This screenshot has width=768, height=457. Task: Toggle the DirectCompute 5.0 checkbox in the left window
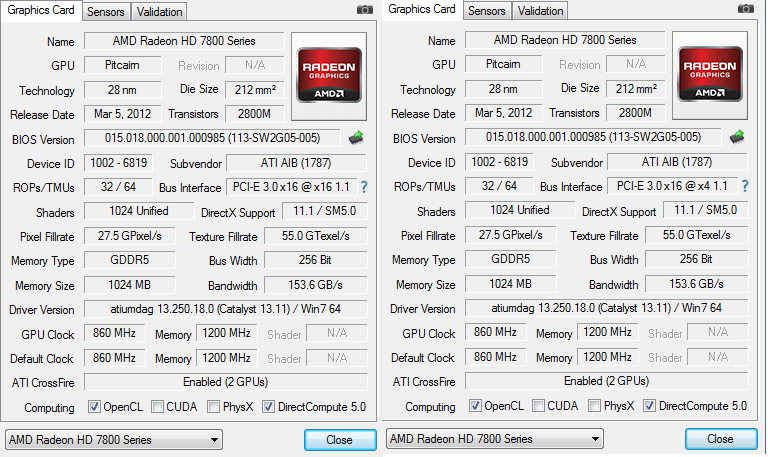268,407
